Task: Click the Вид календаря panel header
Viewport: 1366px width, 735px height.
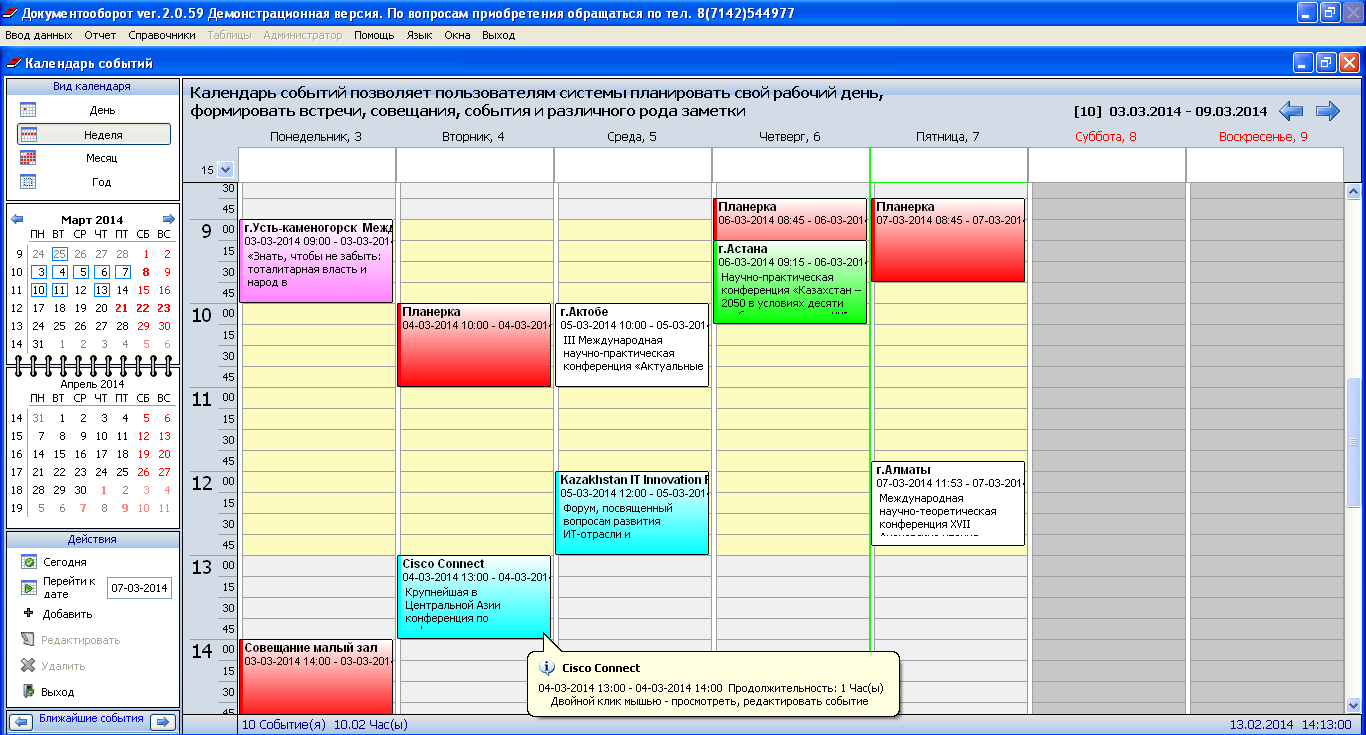Action: click(x=92, y=86)
